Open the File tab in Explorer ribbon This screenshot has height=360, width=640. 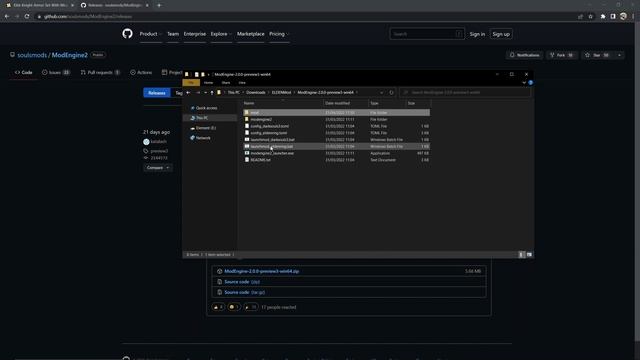click(191, 83)
